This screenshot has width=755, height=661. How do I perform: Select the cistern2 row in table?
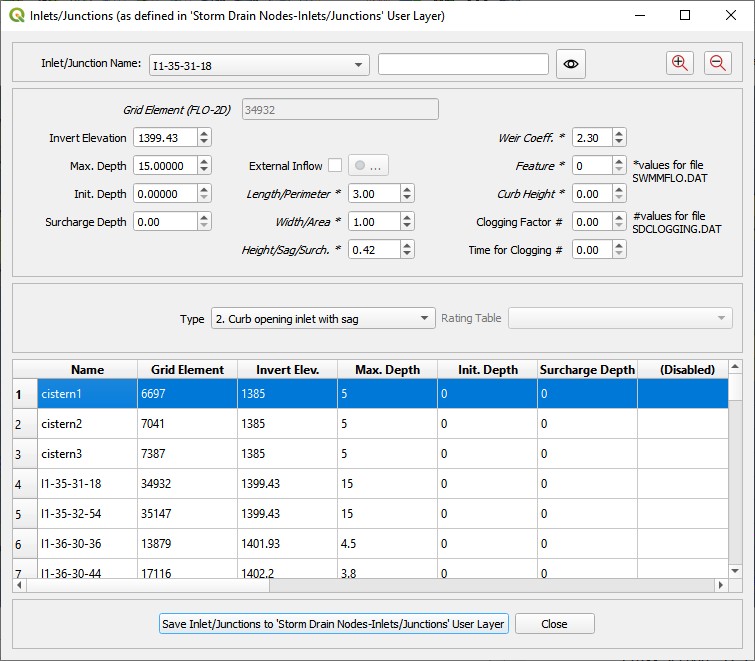coord(88,424)
